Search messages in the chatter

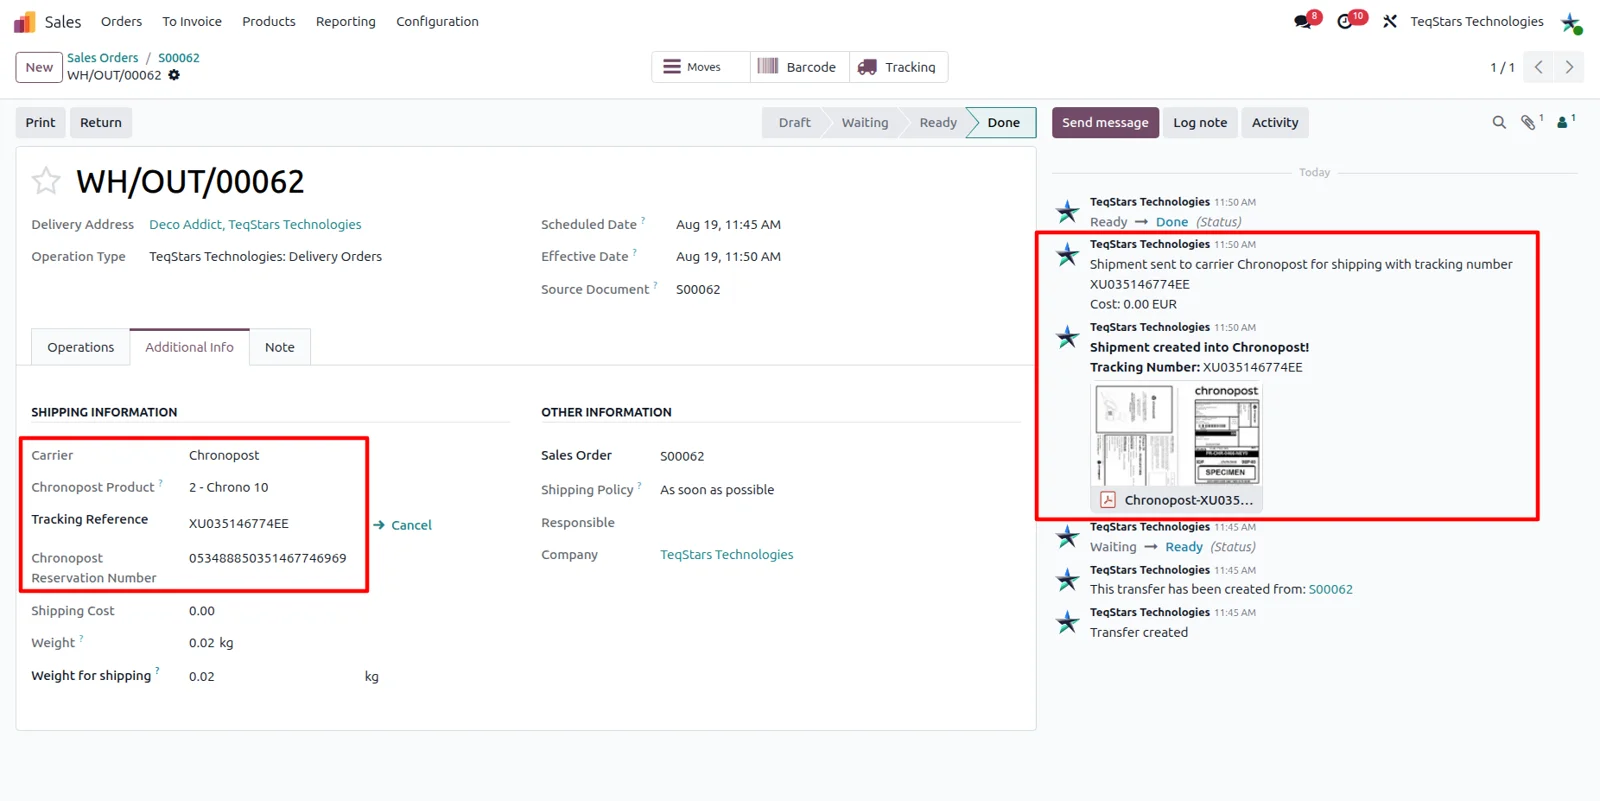[1499, 122]
